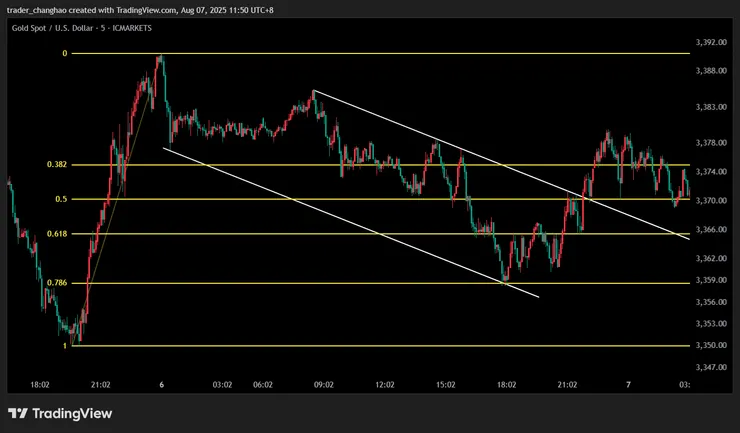Select the Fibonacci level label 0.618
This screenshot has width=740, height=433.
pos(57,234)
